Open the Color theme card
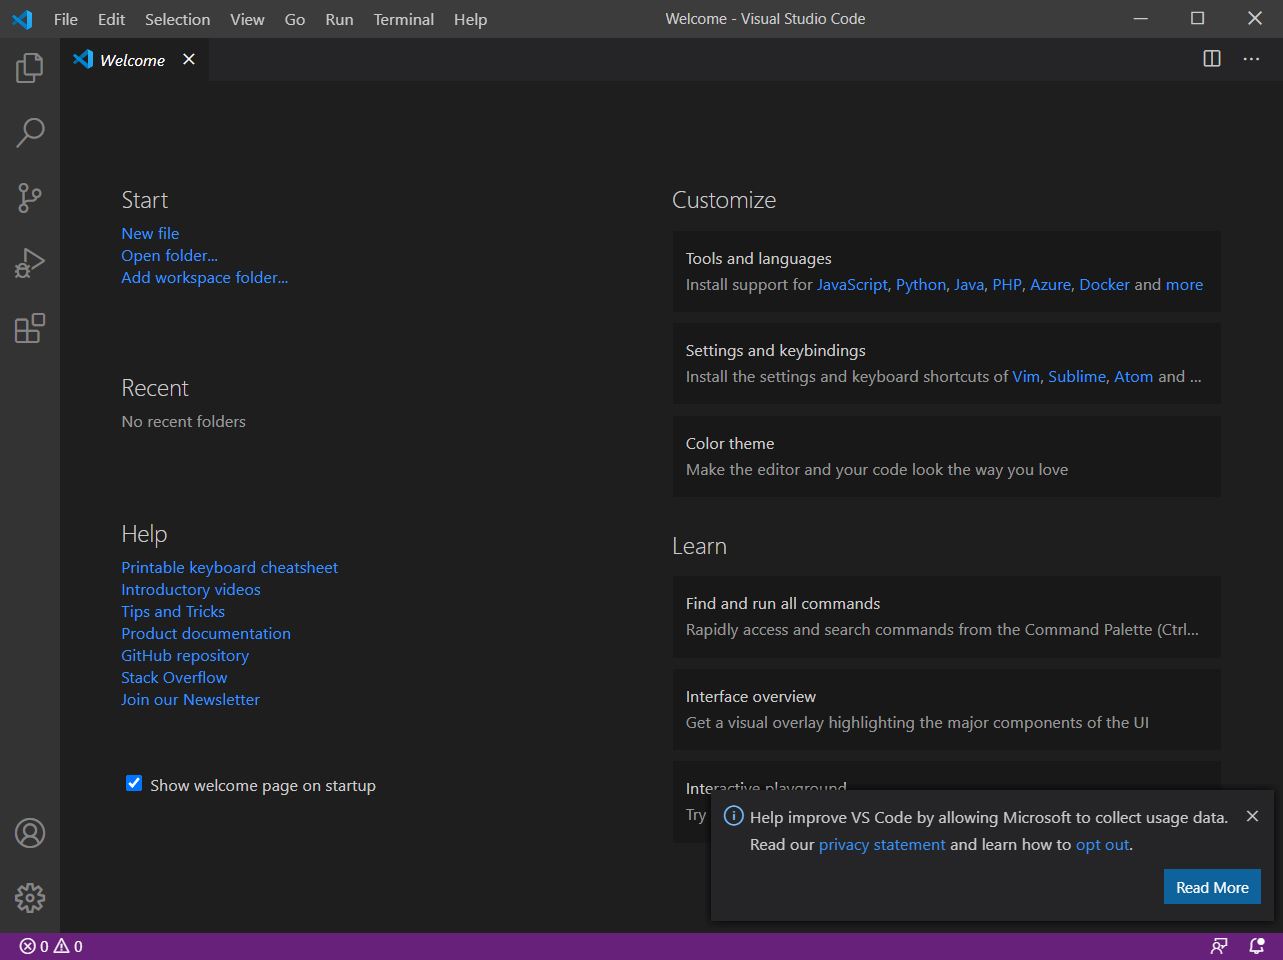 947,456
